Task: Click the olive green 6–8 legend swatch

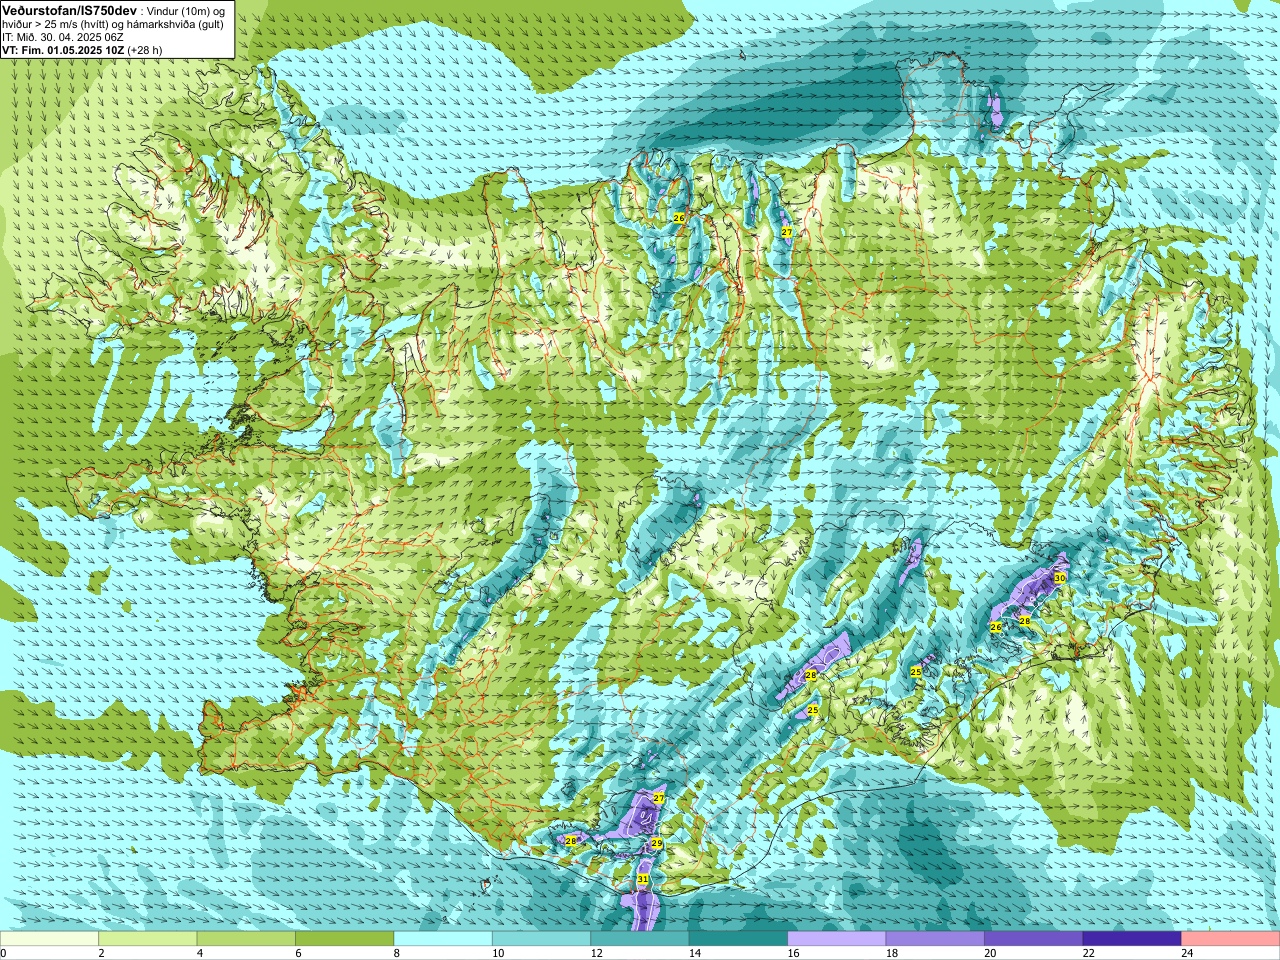Action: tap(344, 939)
